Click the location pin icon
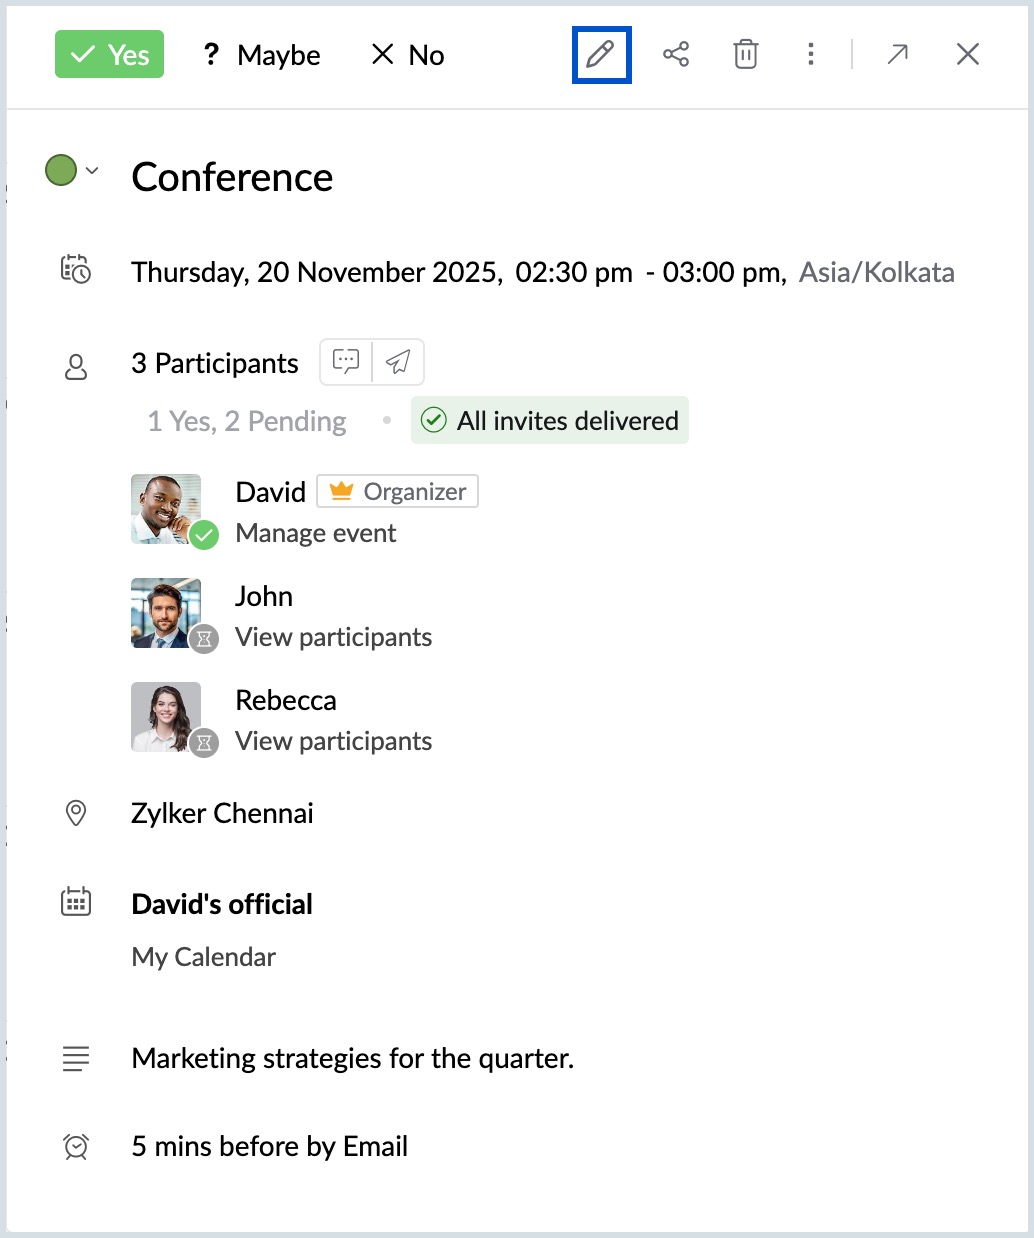This screenshot has width=1034, height=1238. pos(76,813)
